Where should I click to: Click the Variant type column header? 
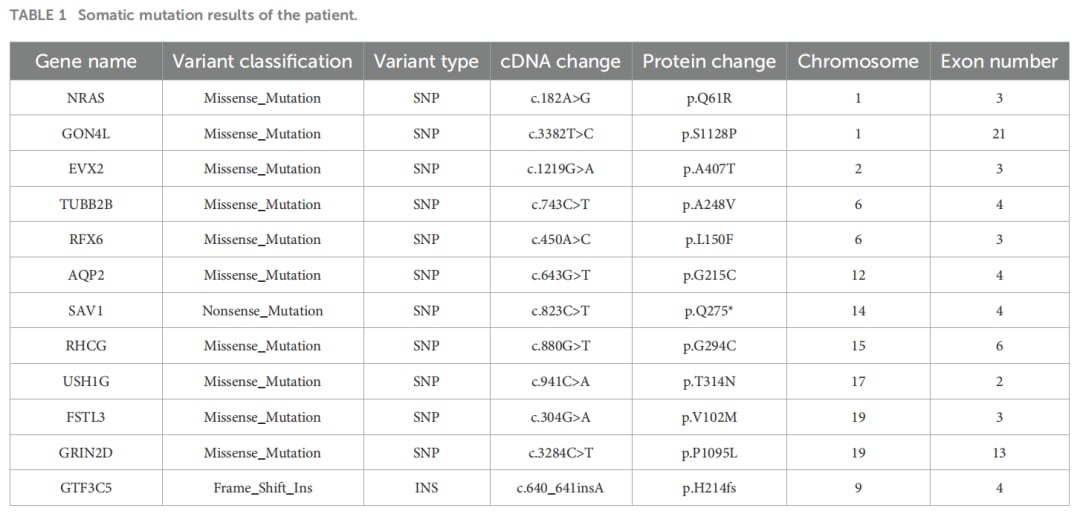tap(426, 61)
